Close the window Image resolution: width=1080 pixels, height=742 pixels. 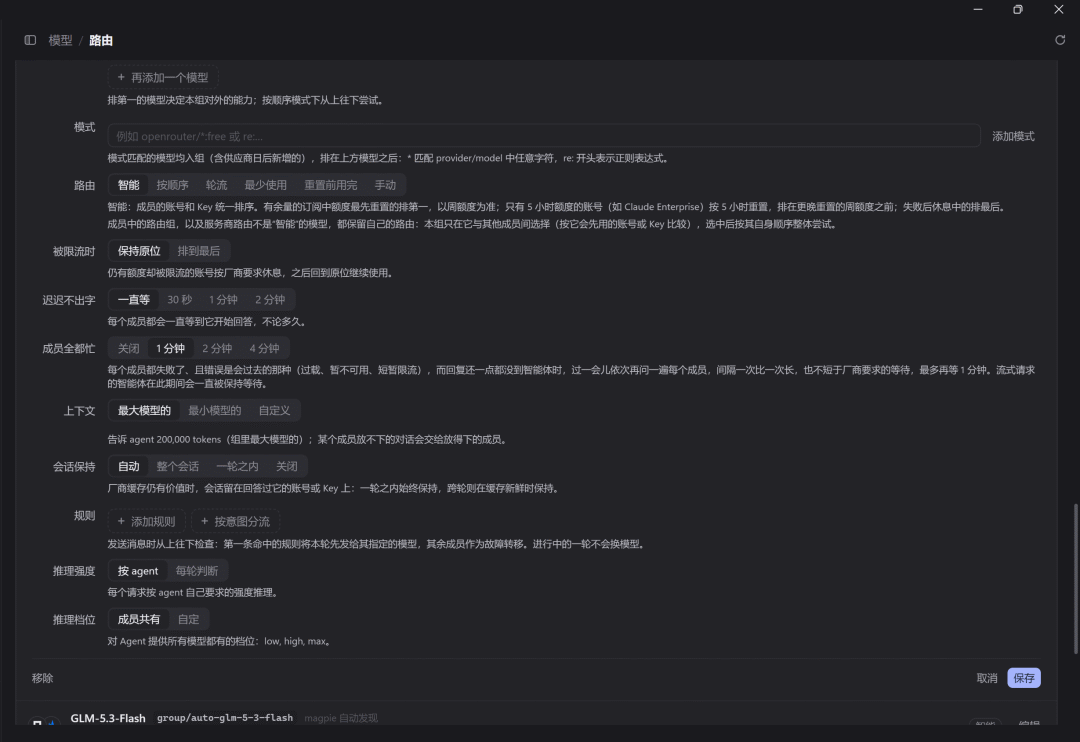point(1059,10)
